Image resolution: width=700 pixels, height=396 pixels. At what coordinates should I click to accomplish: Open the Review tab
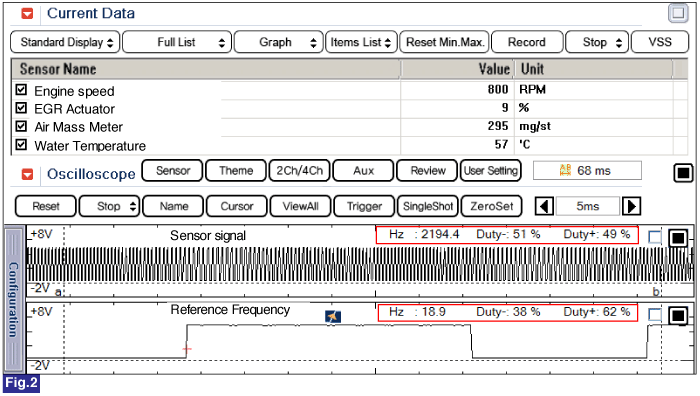[427, 171]
